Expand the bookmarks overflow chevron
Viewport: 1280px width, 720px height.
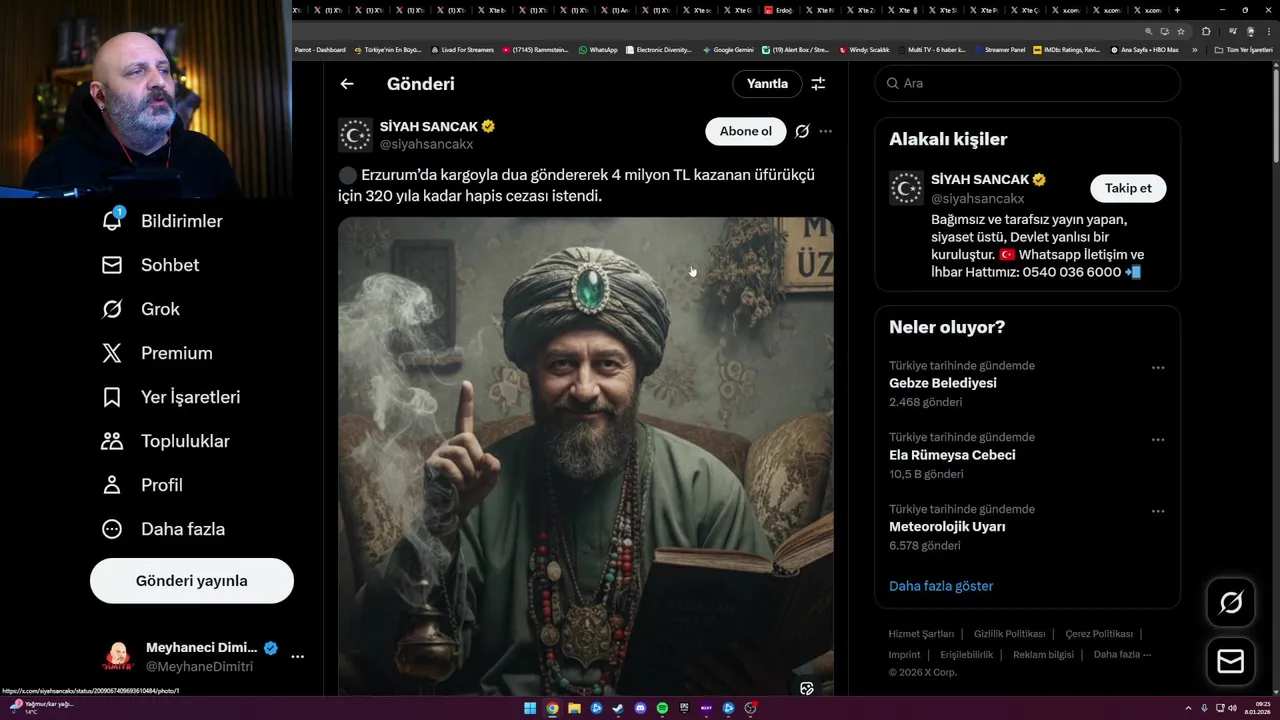coord(1194,49)
